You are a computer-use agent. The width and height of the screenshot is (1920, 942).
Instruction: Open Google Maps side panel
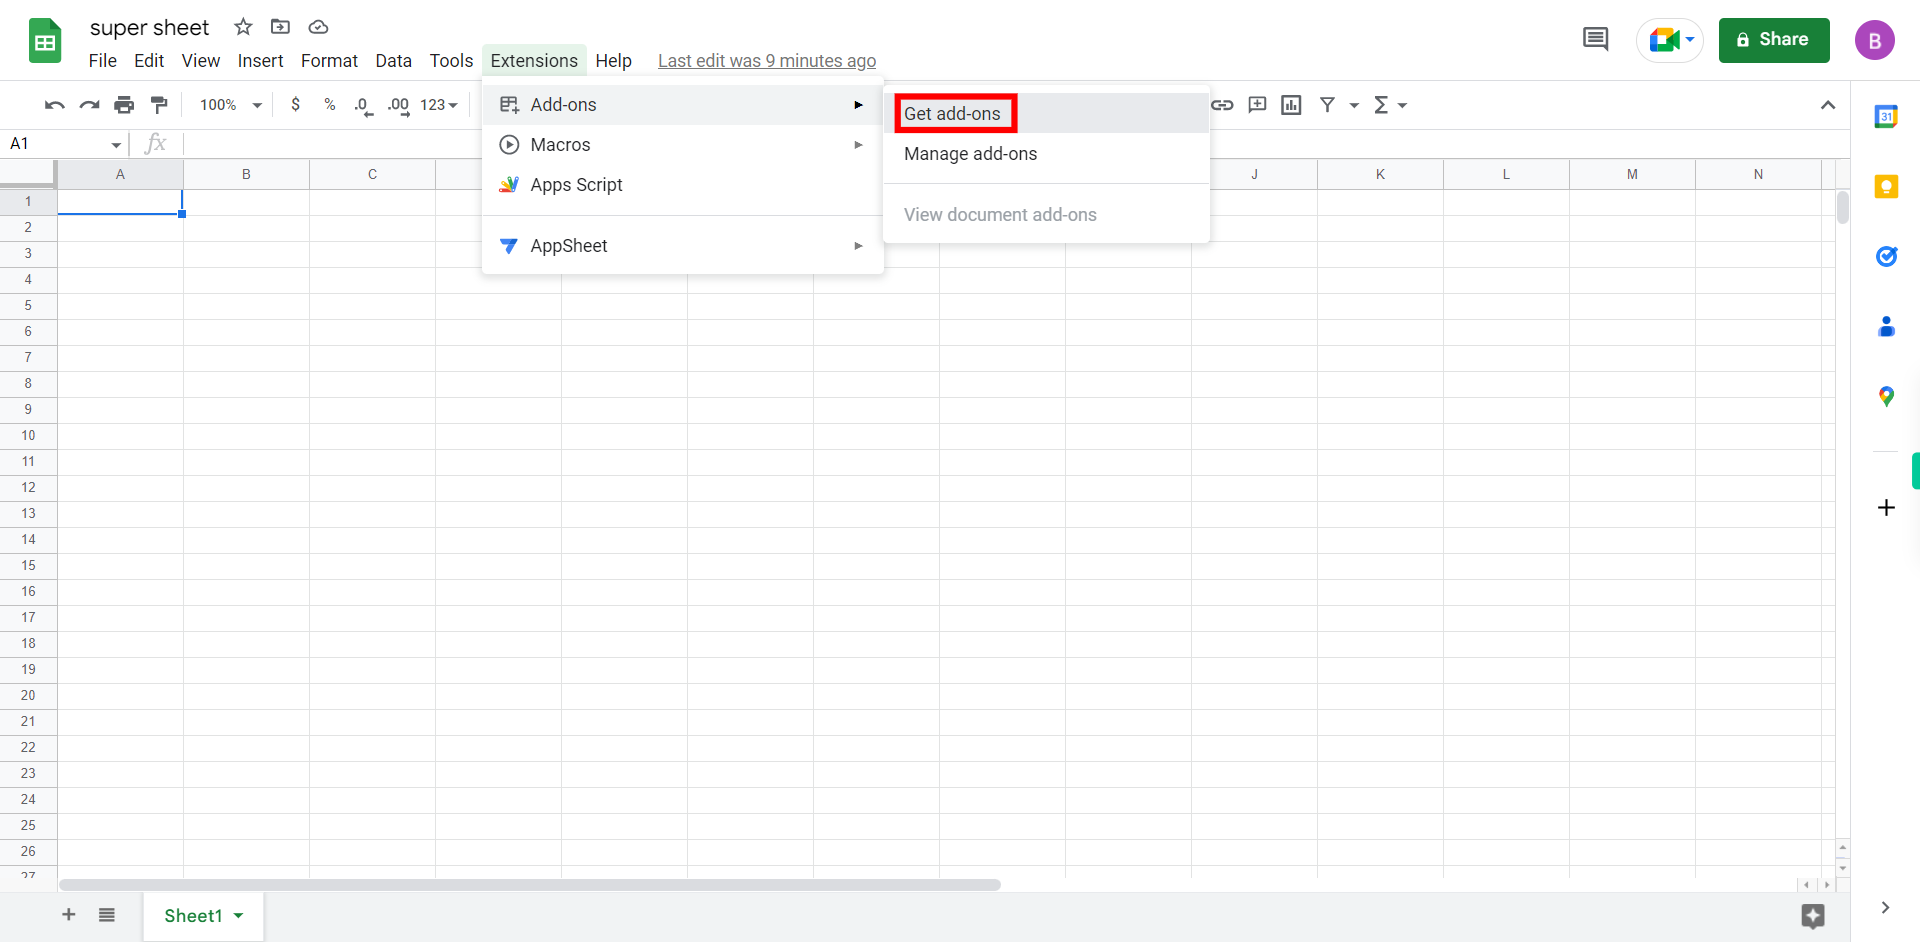coord(1886,397)
